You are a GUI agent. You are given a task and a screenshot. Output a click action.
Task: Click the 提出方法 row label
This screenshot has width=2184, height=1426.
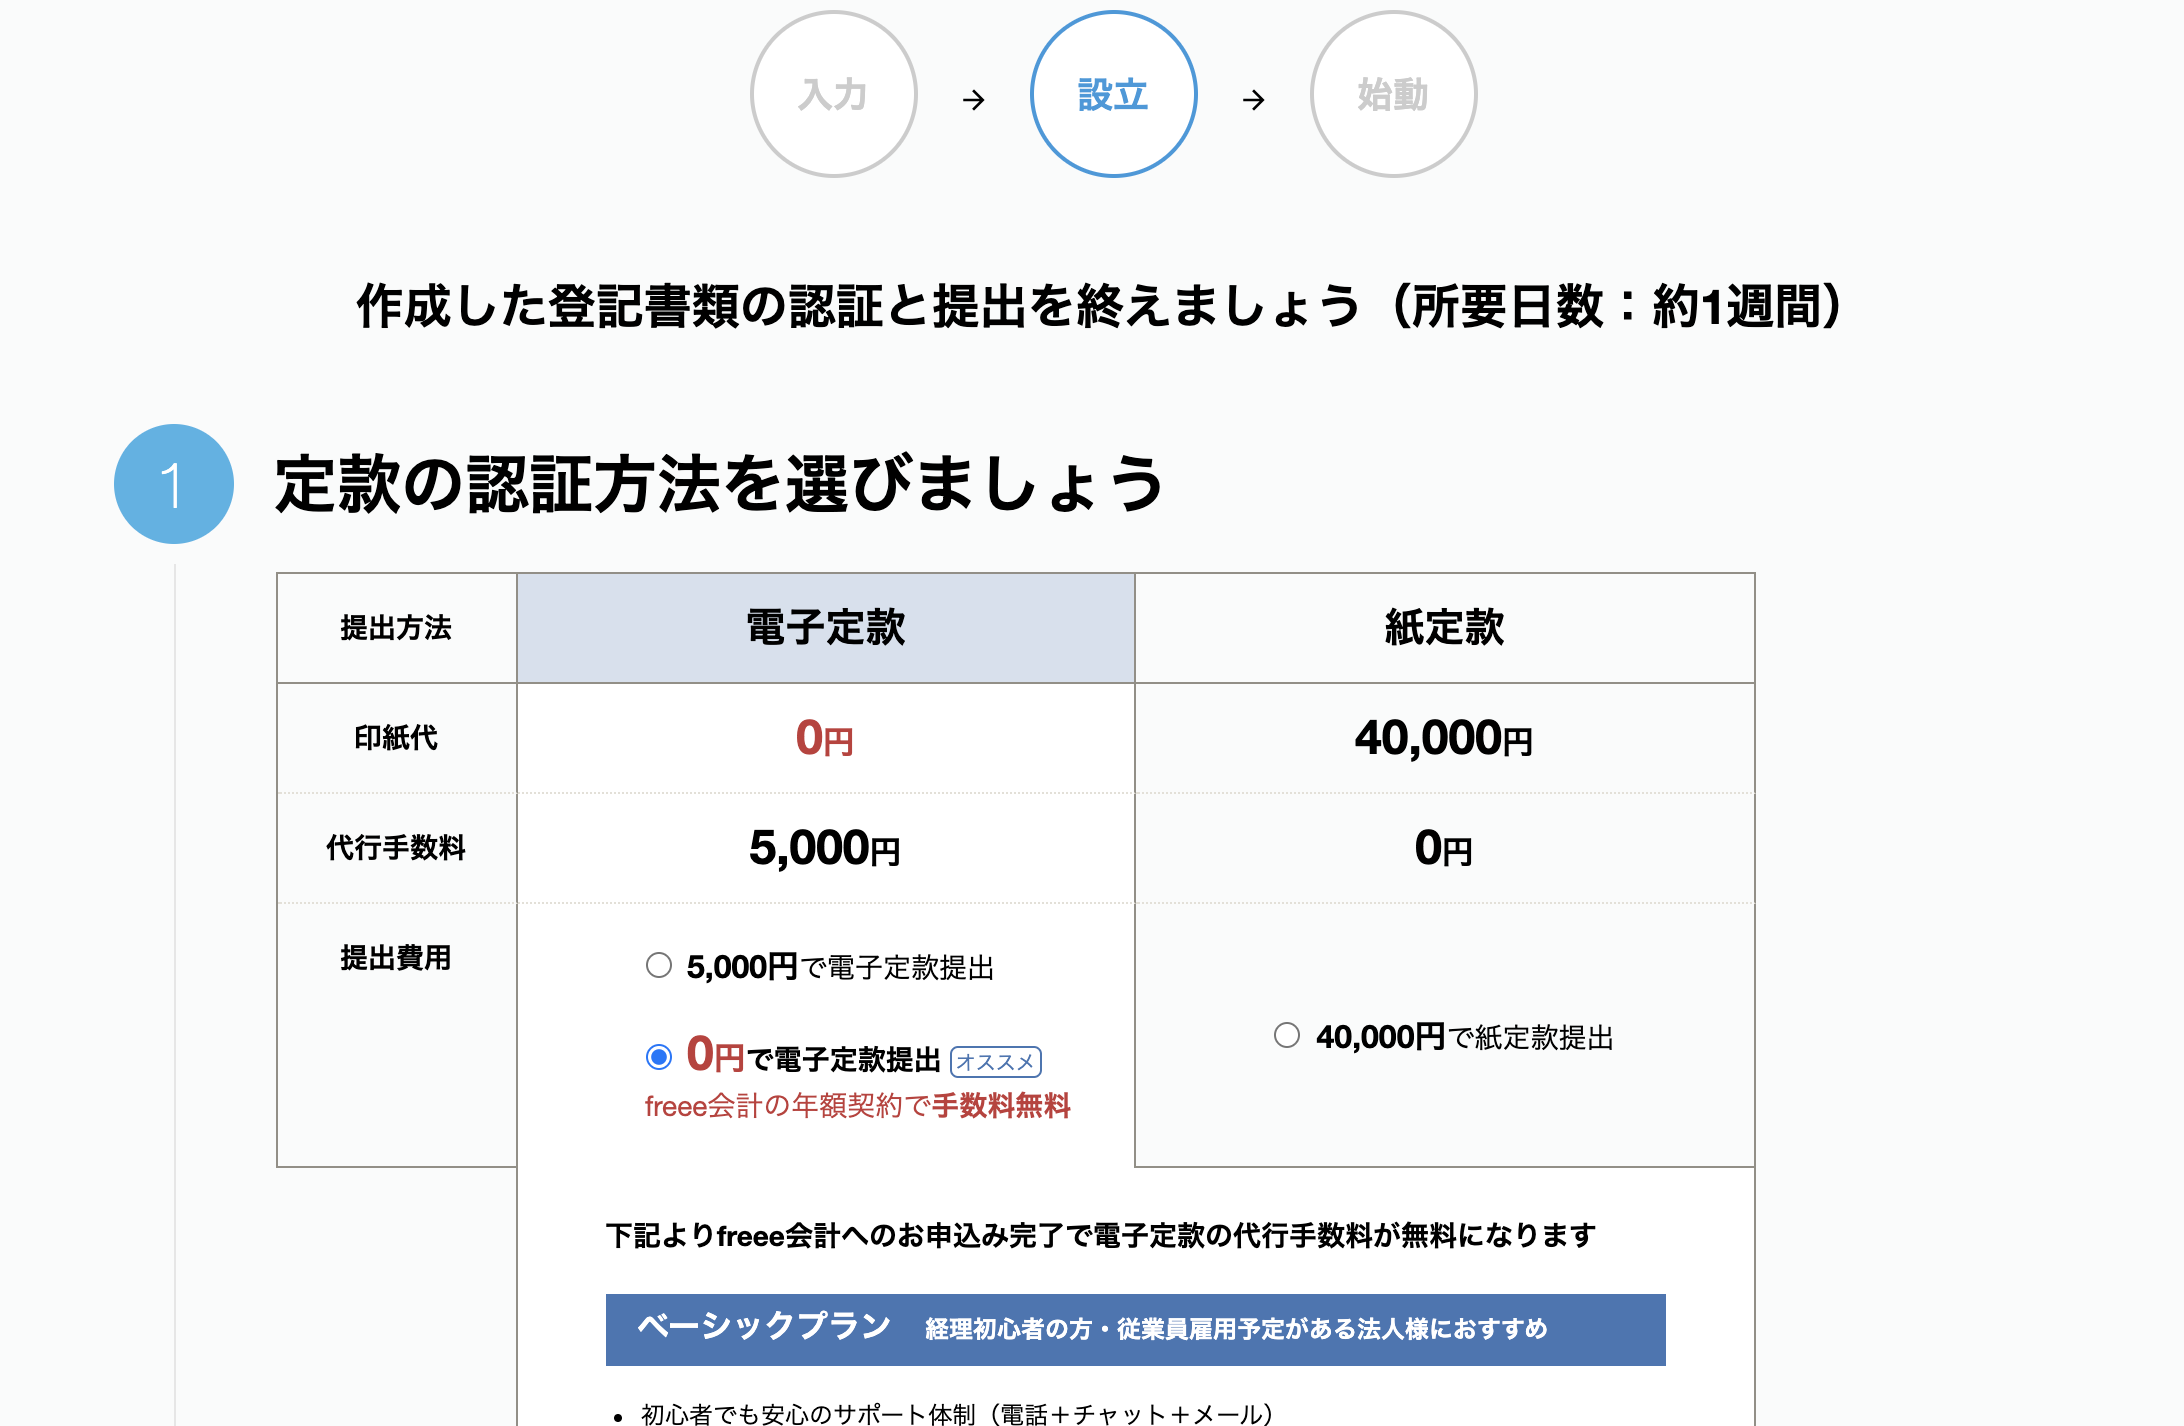[x=396, y=628]
